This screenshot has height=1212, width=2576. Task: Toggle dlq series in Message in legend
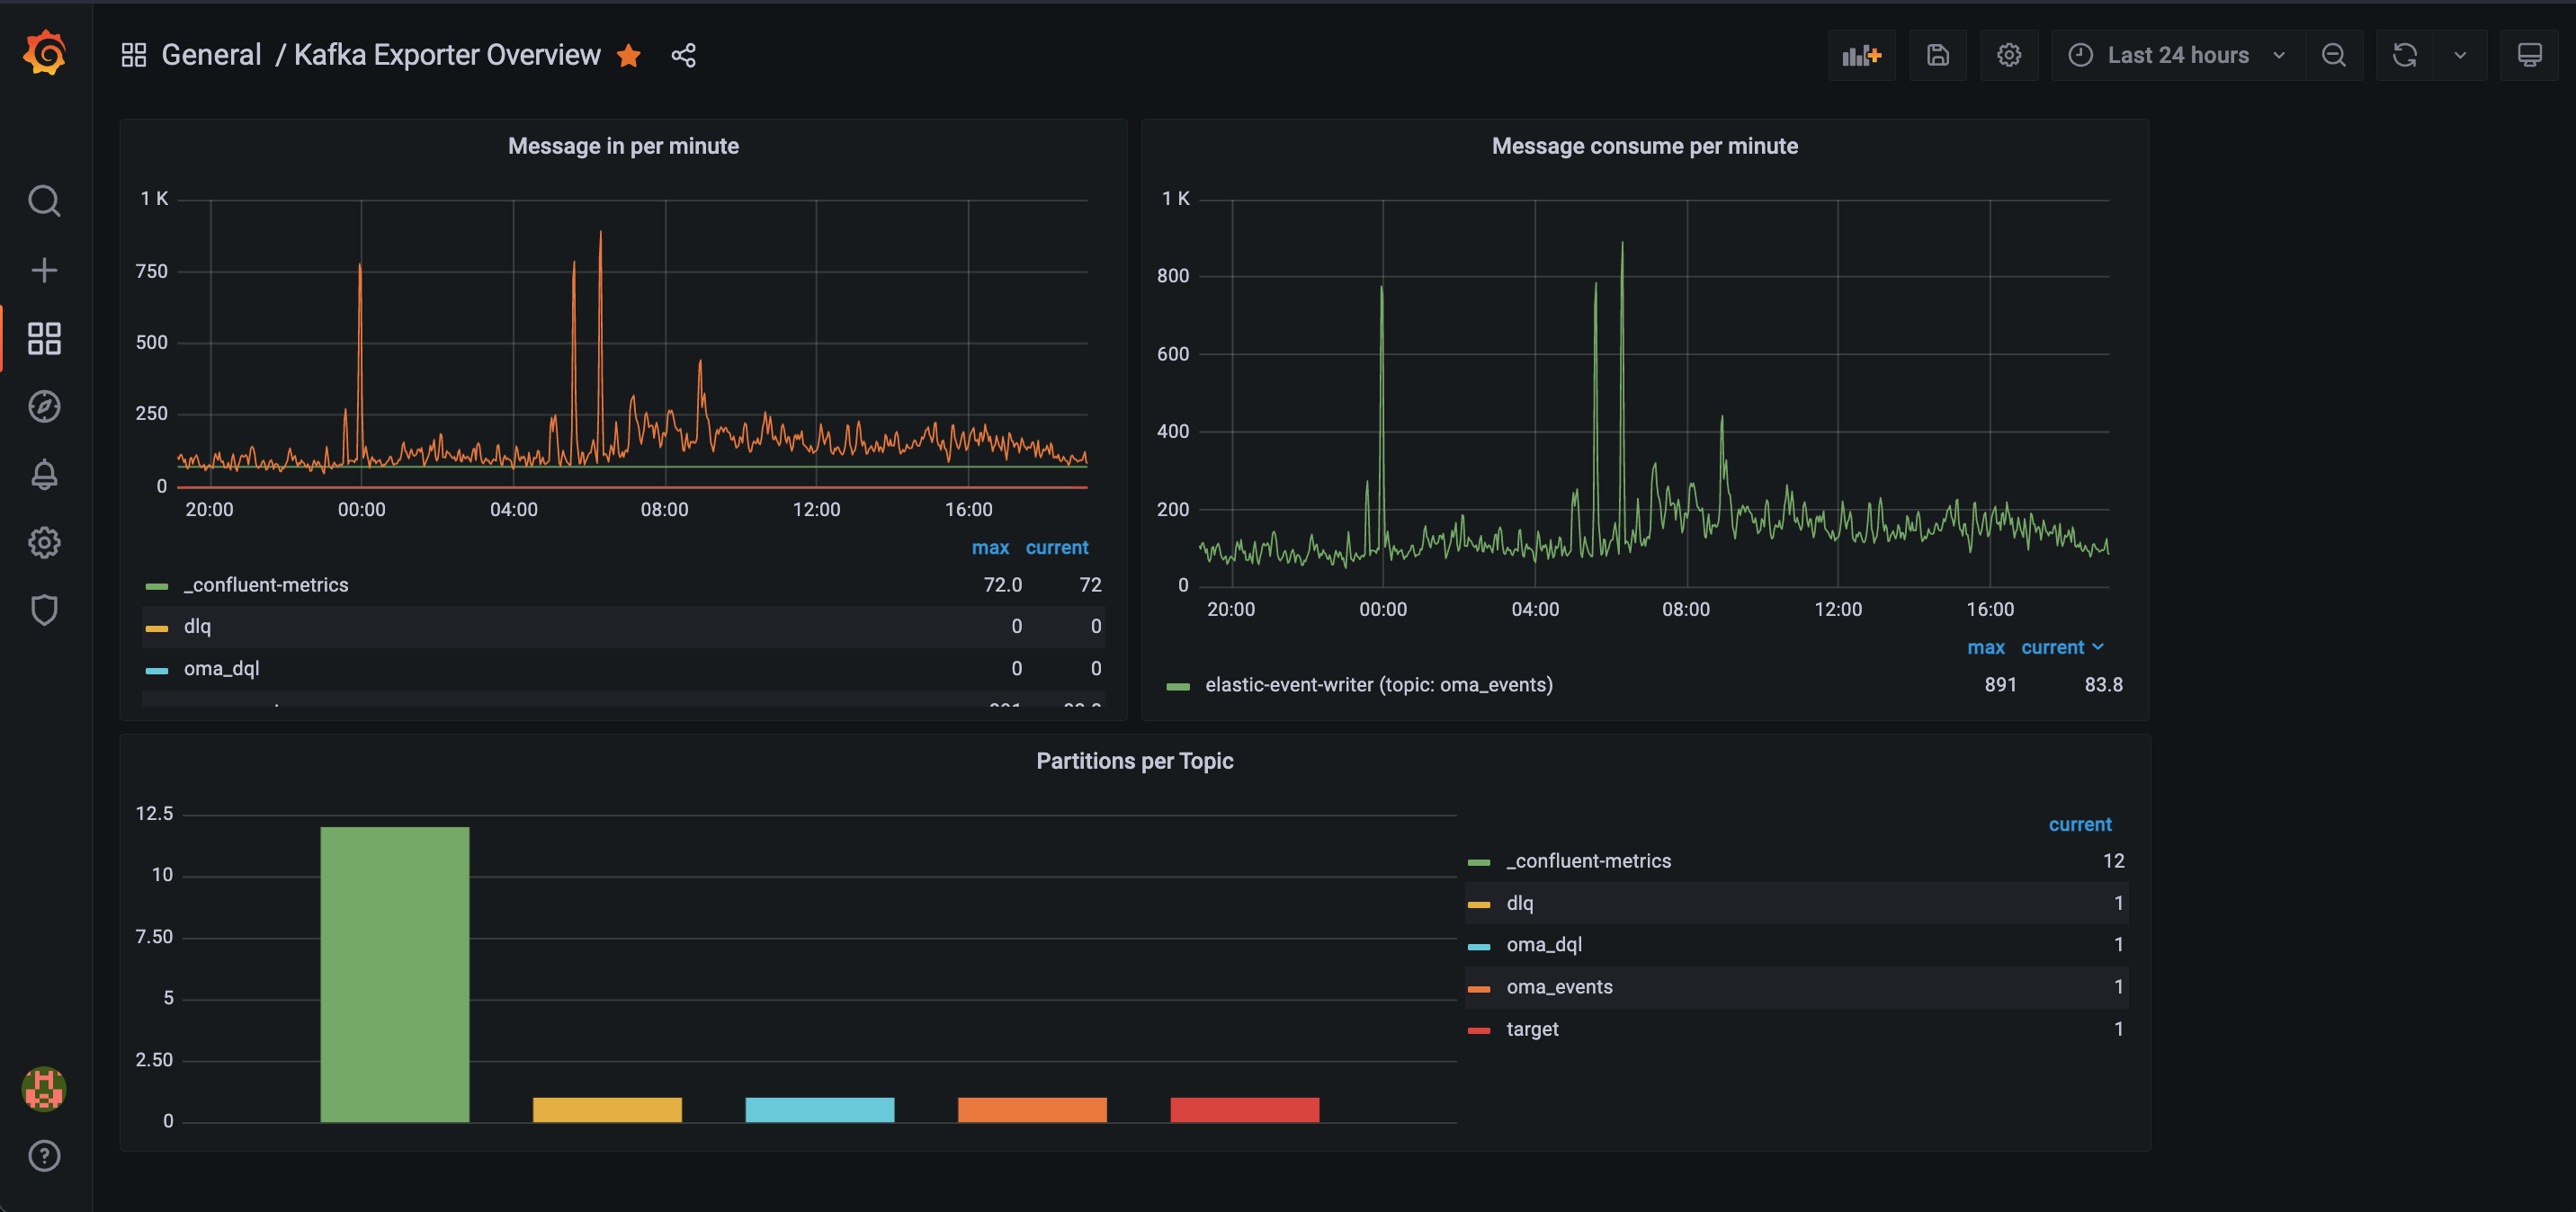197,626
